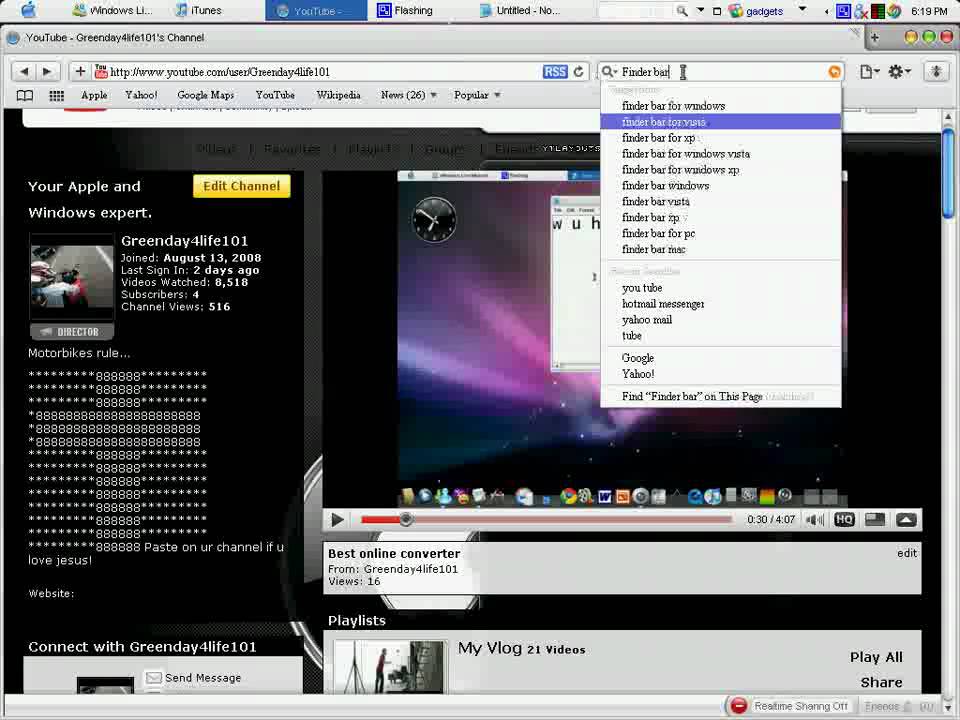Mute the video with speaker icon
The width and height of the screenshot is (960, 720).
(x=814, y=520)
